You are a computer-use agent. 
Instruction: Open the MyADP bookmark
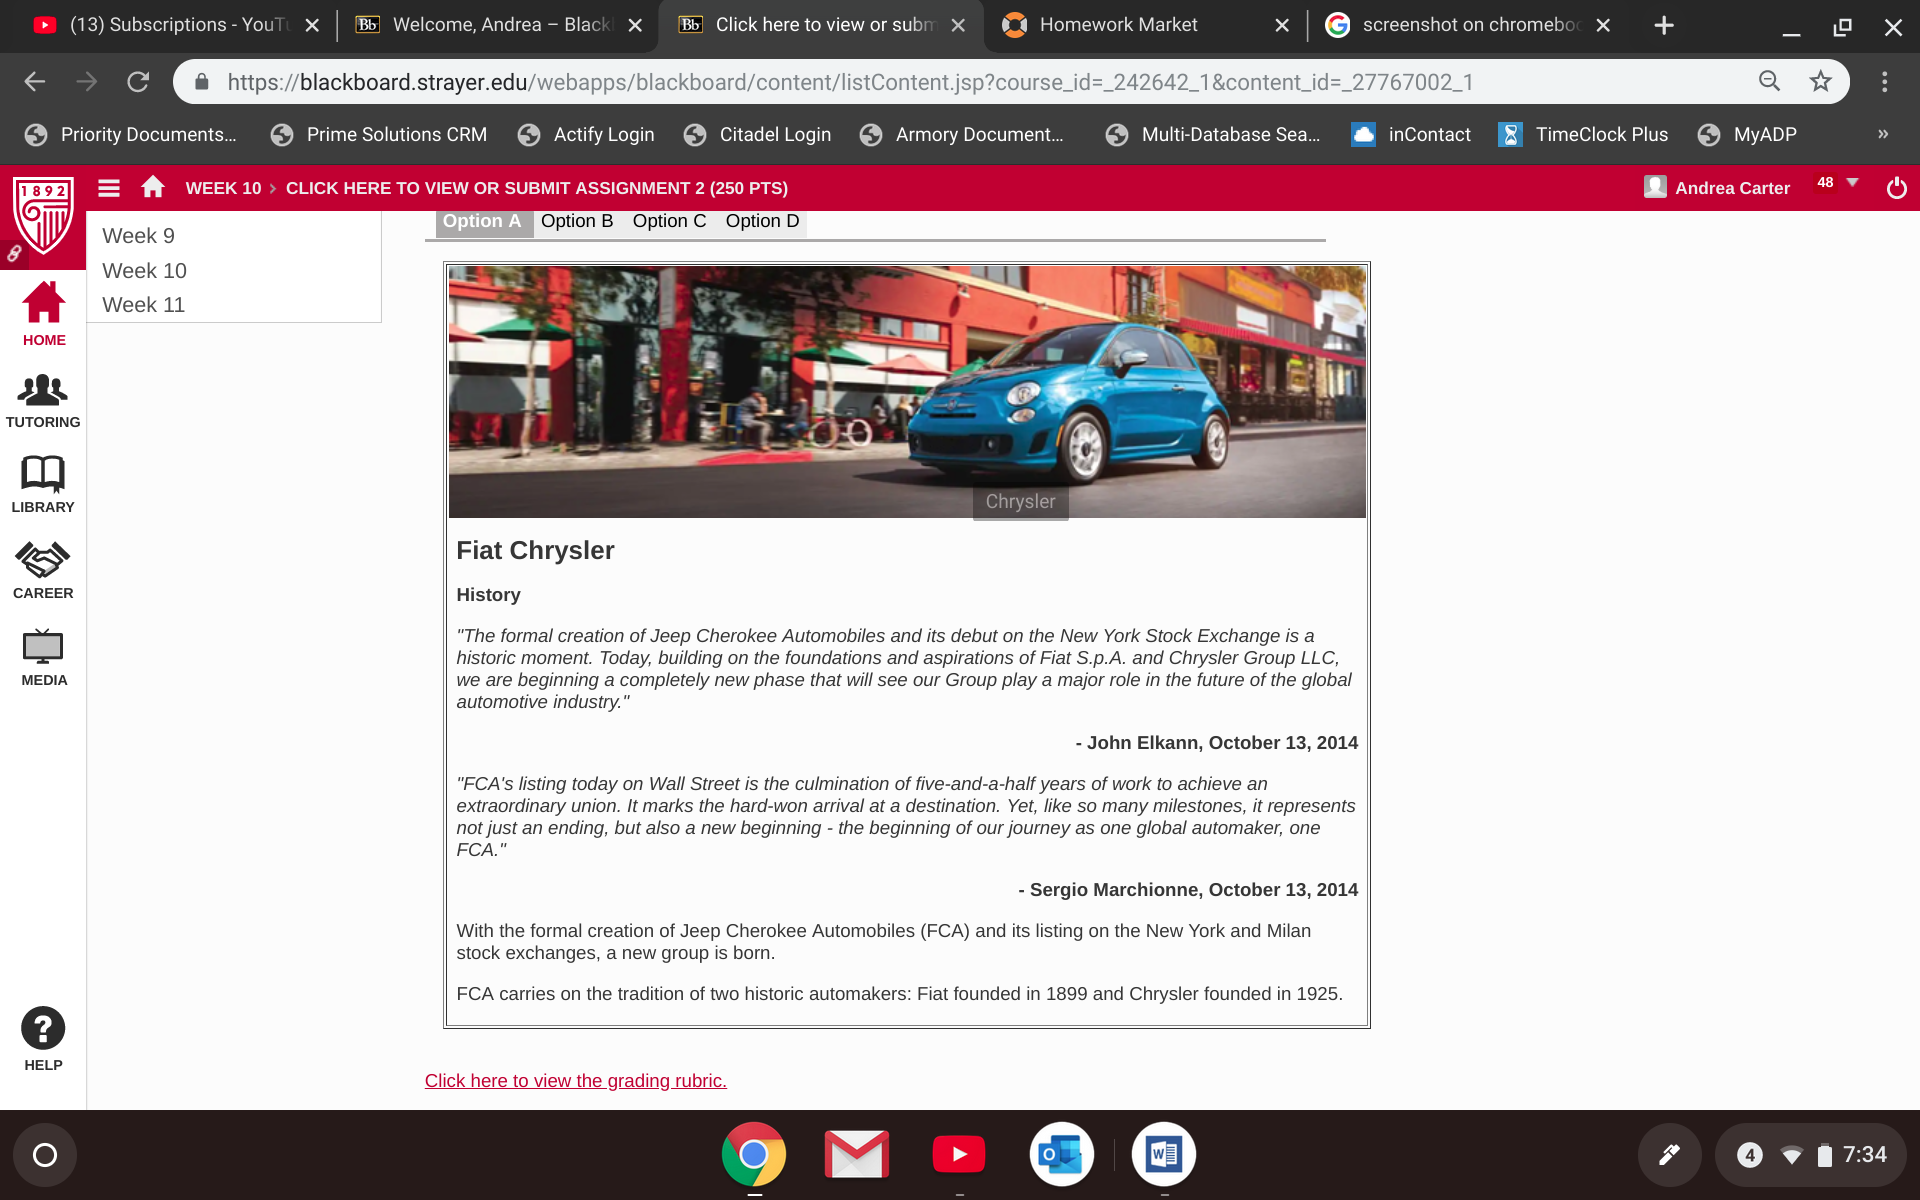(x=1747, y=134)
